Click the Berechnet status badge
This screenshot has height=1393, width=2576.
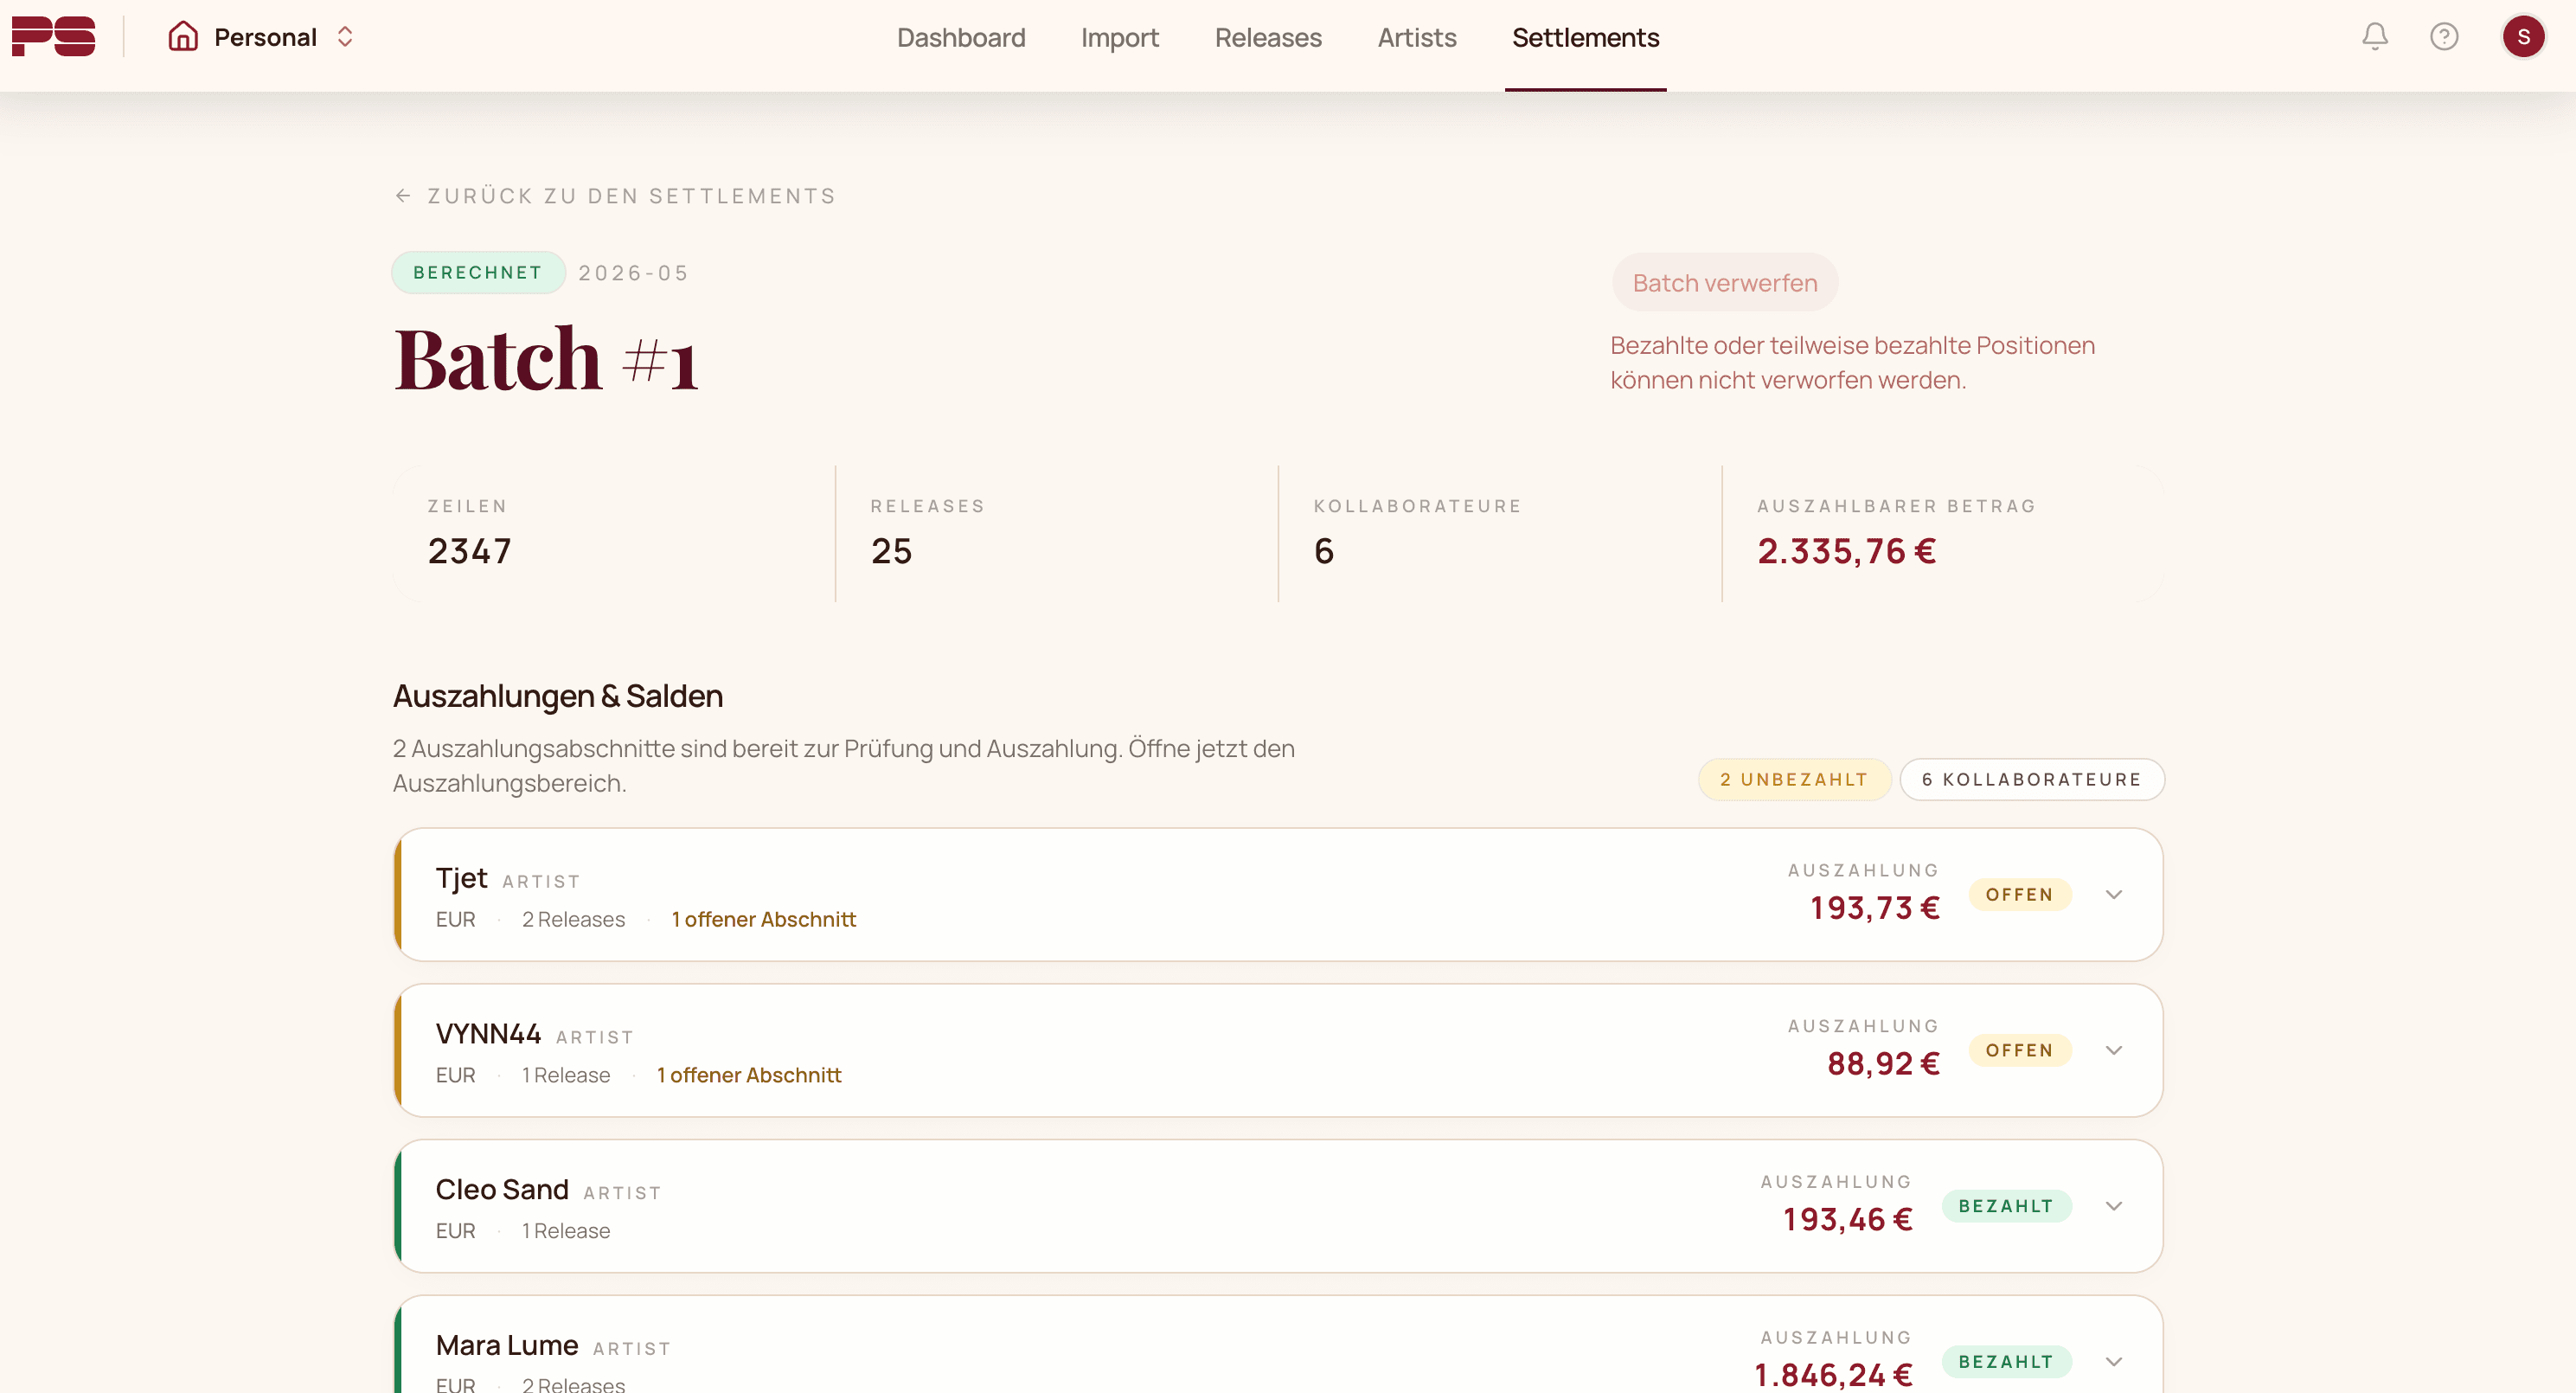point(478,272)
